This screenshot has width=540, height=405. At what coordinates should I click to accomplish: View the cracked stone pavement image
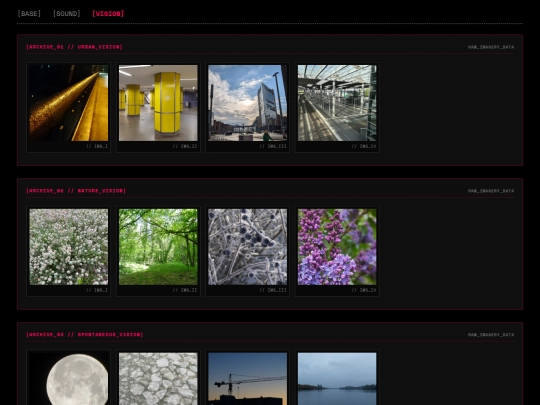coord(158,379)
